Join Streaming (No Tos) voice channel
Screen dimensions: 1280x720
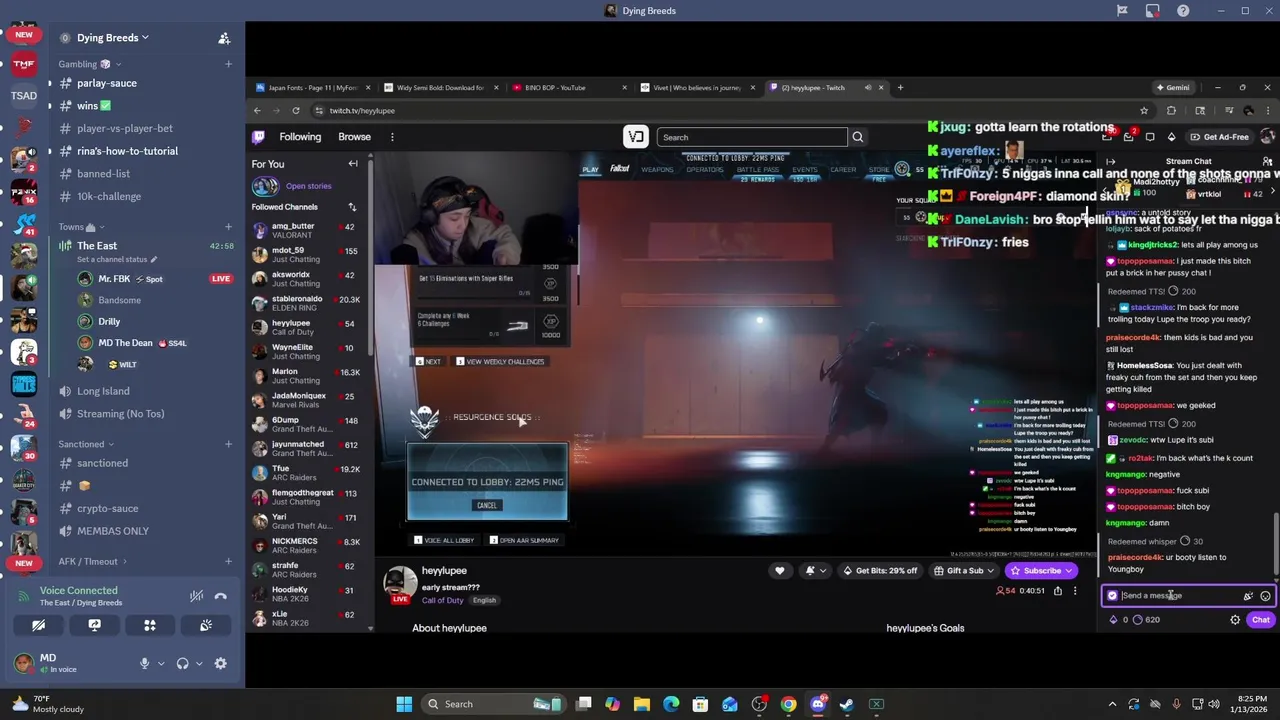(120, 413)
